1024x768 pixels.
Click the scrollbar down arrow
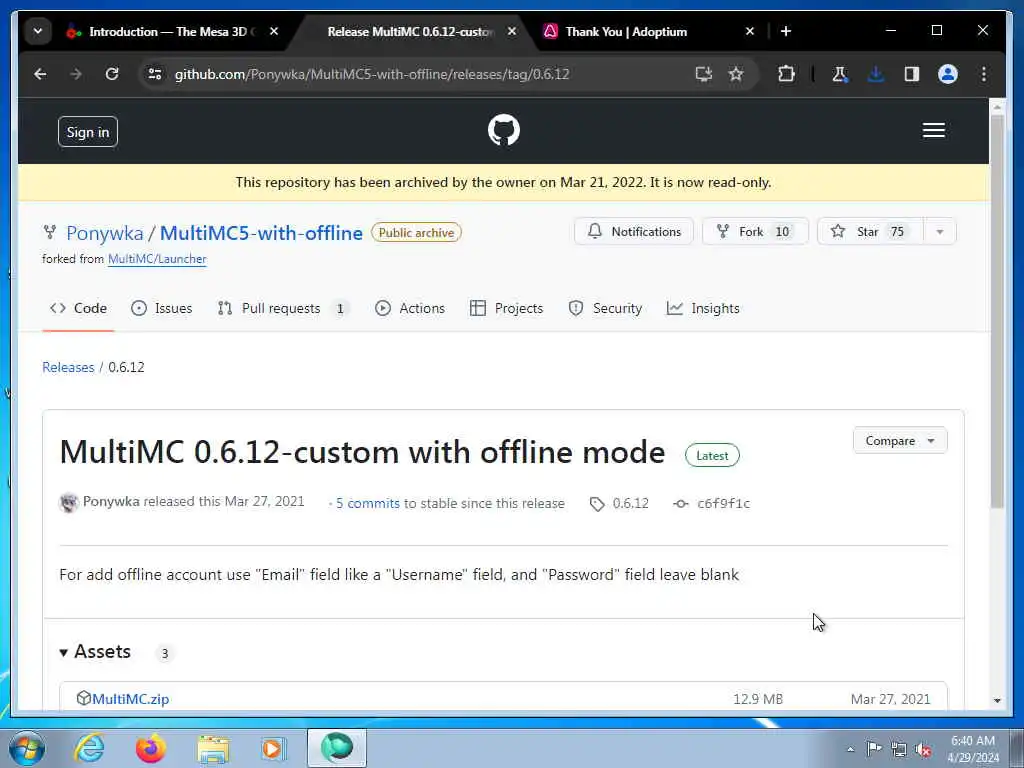pyautogui.click(x=997, y=700)
